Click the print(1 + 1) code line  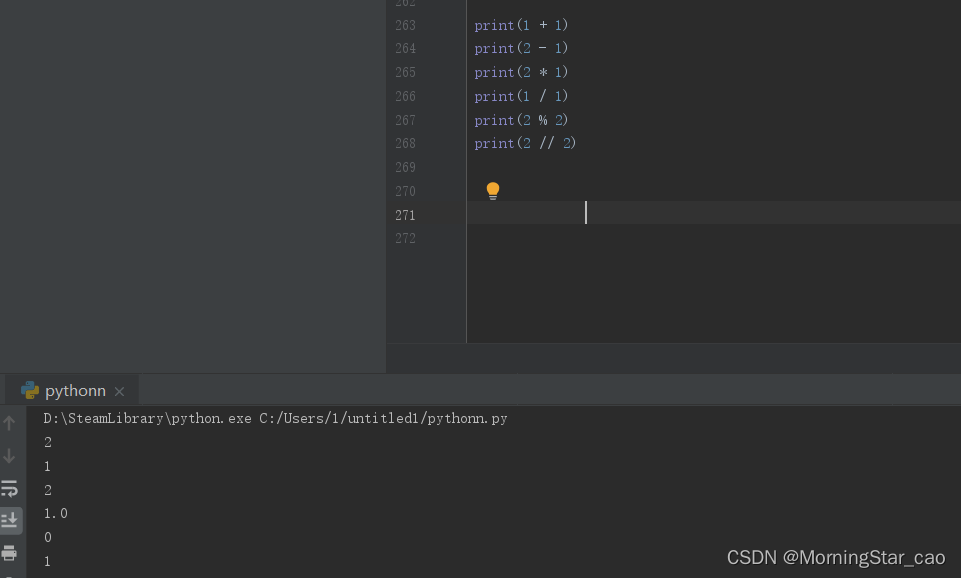pos(521,25)
